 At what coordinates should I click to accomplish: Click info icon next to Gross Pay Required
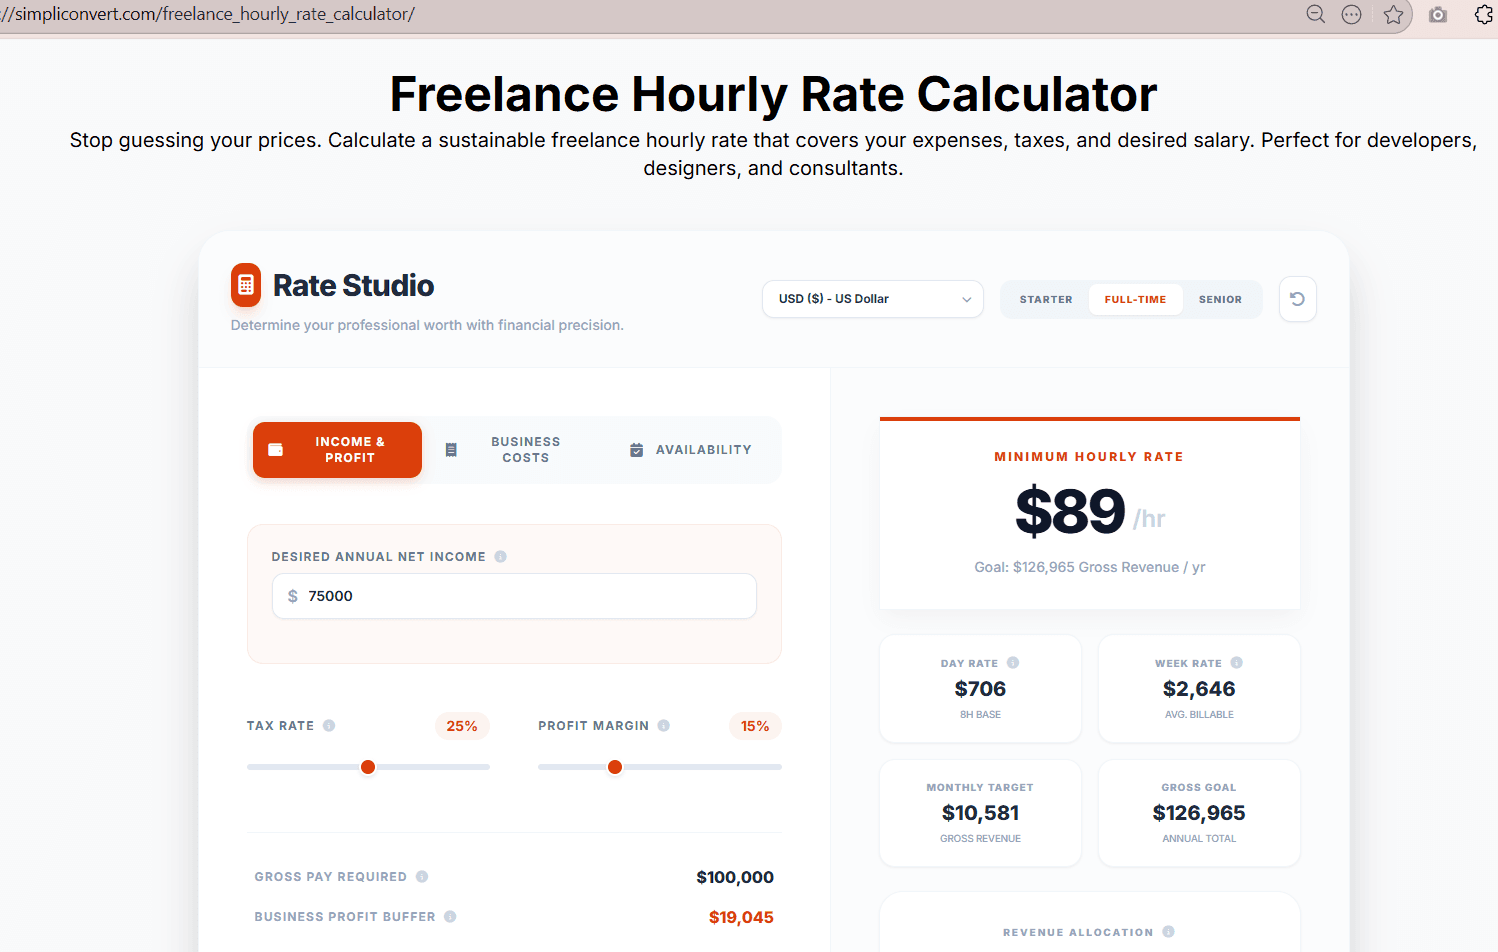point(422,877)
